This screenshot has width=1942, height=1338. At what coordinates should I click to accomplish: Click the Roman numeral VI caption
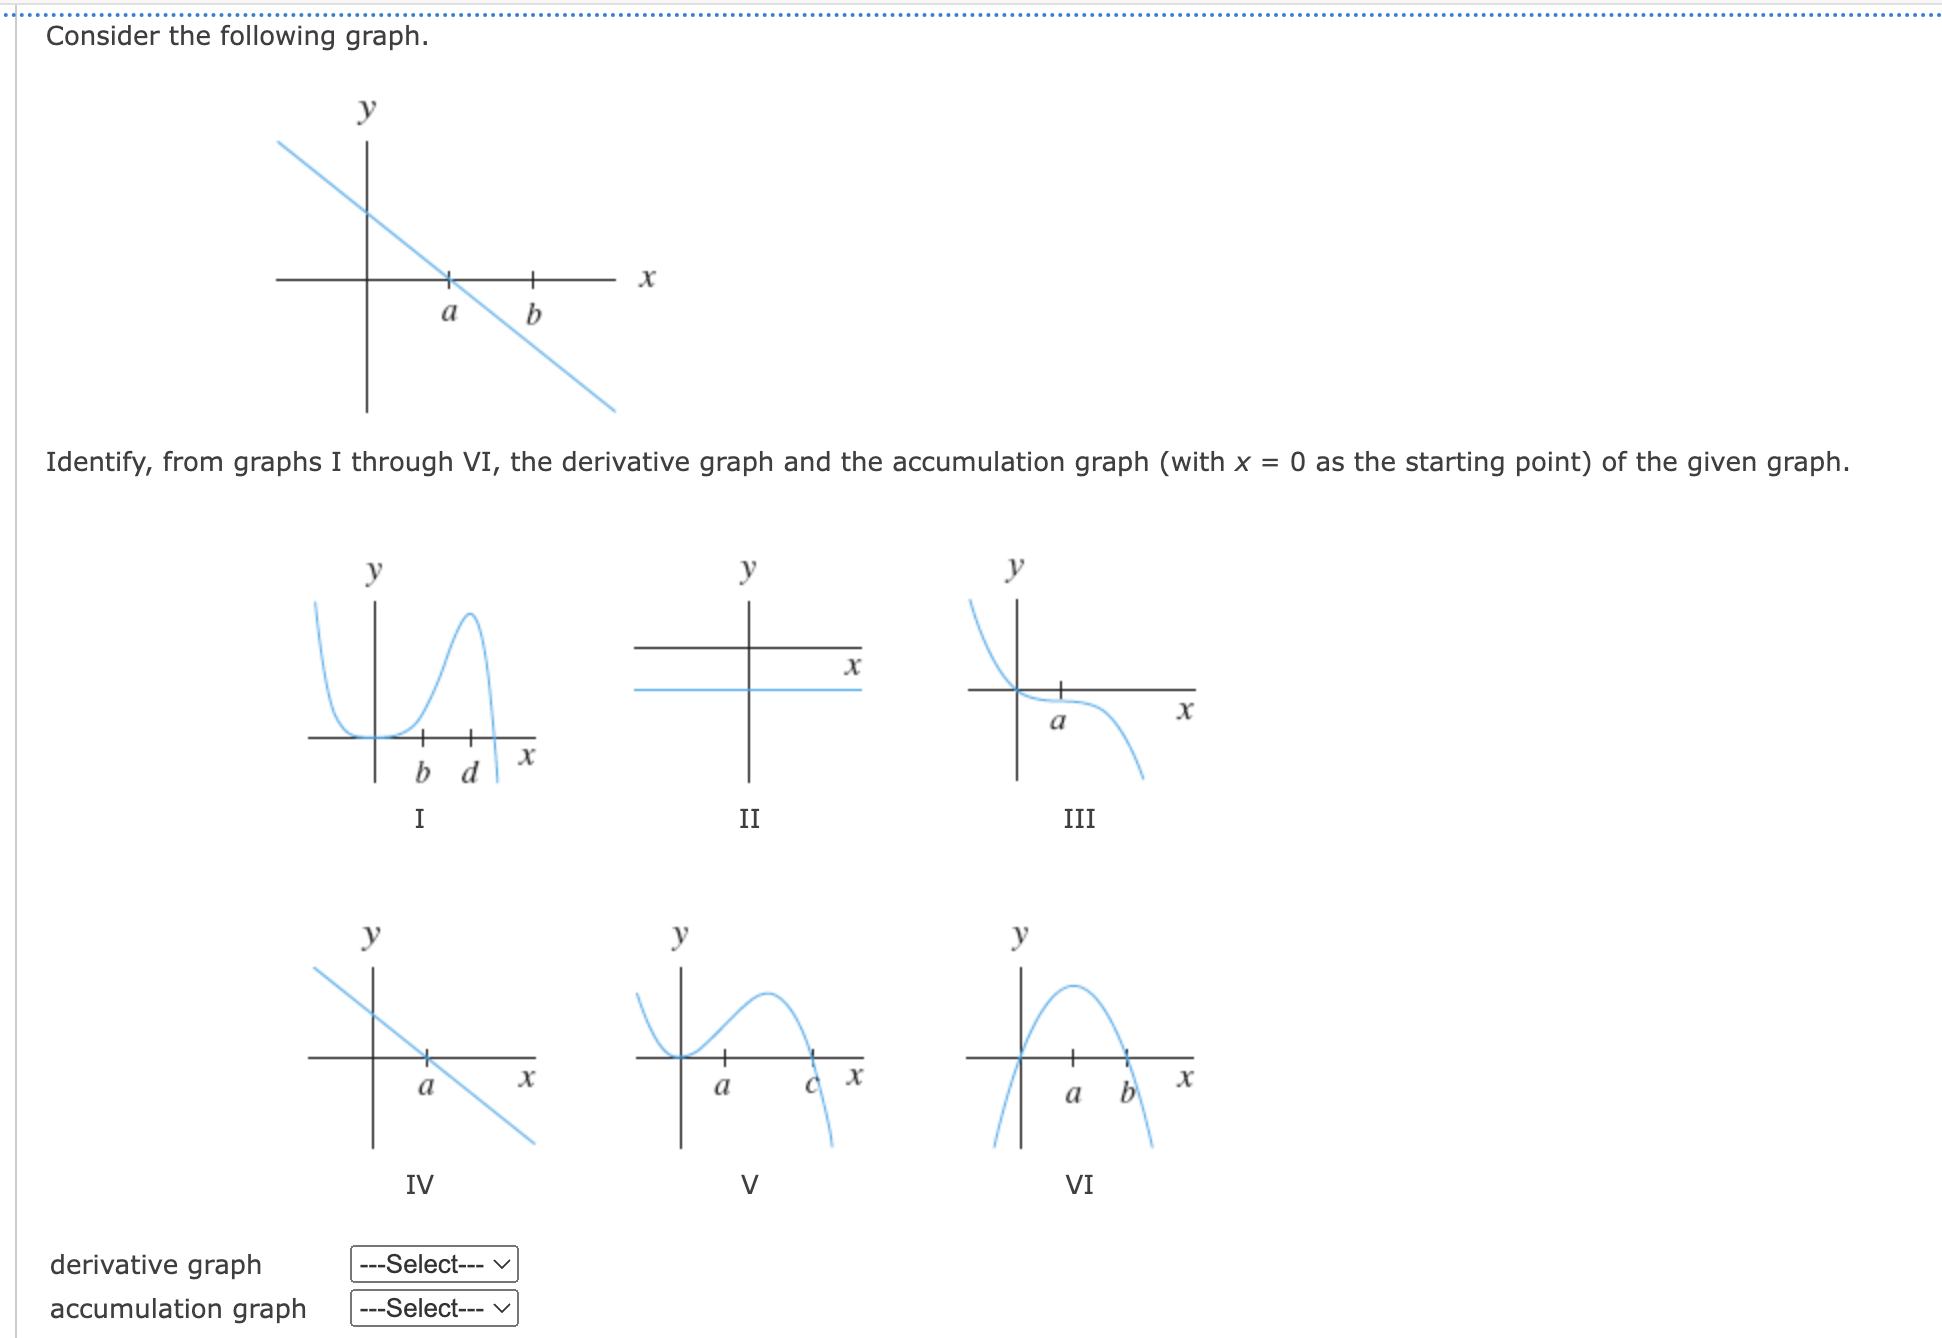pos(1080,1185)
